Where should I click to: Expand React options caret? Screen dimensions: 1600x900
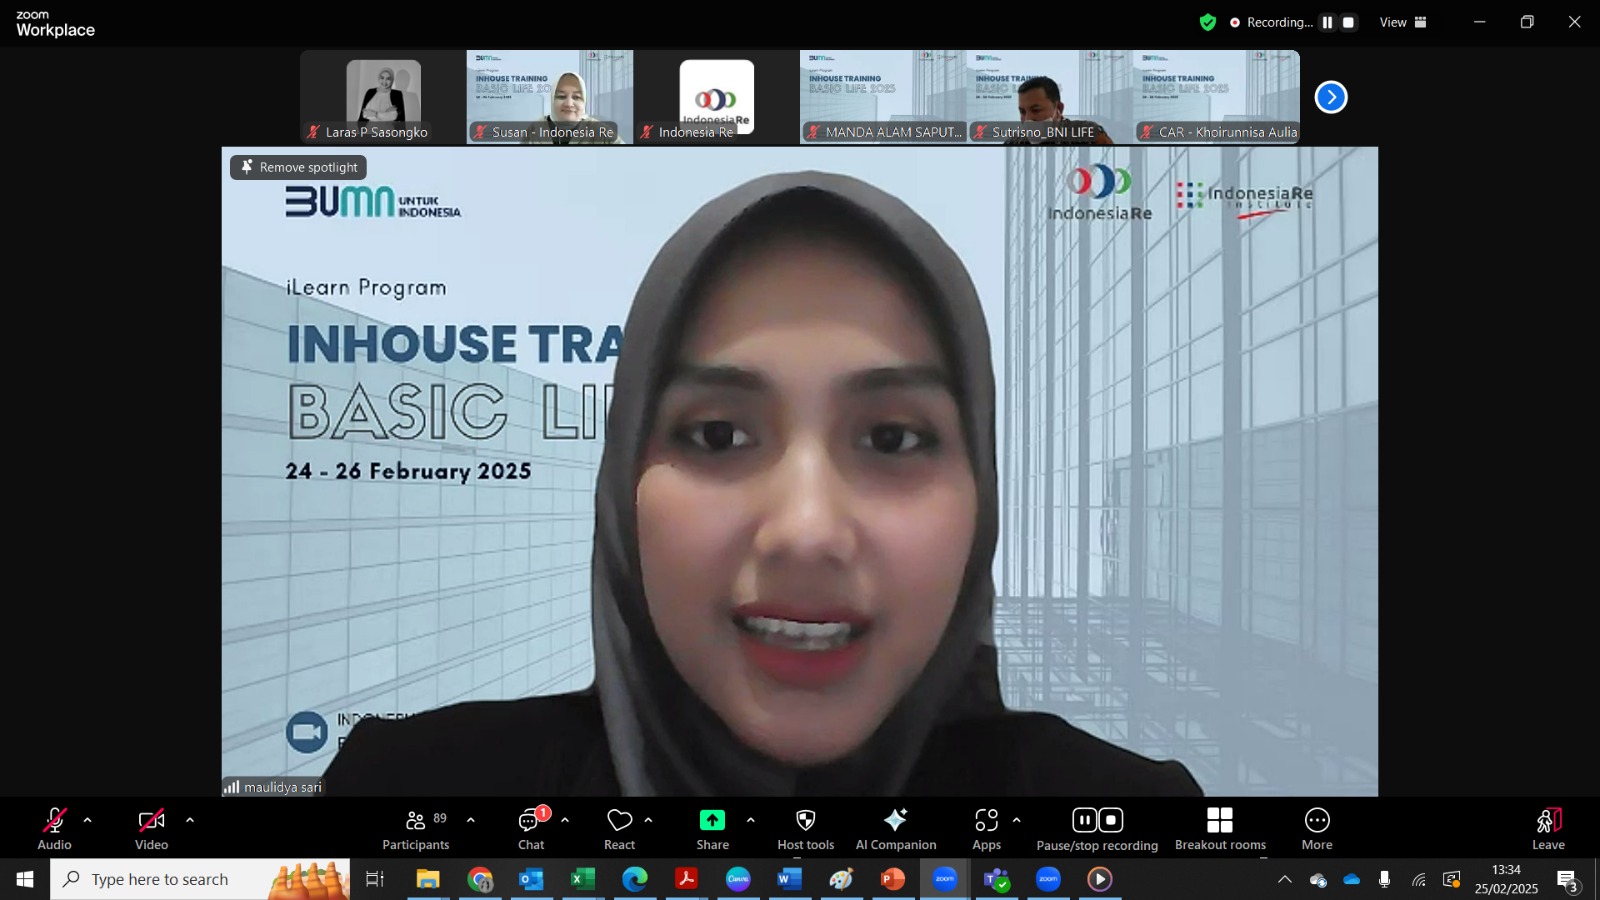point(648,820)
